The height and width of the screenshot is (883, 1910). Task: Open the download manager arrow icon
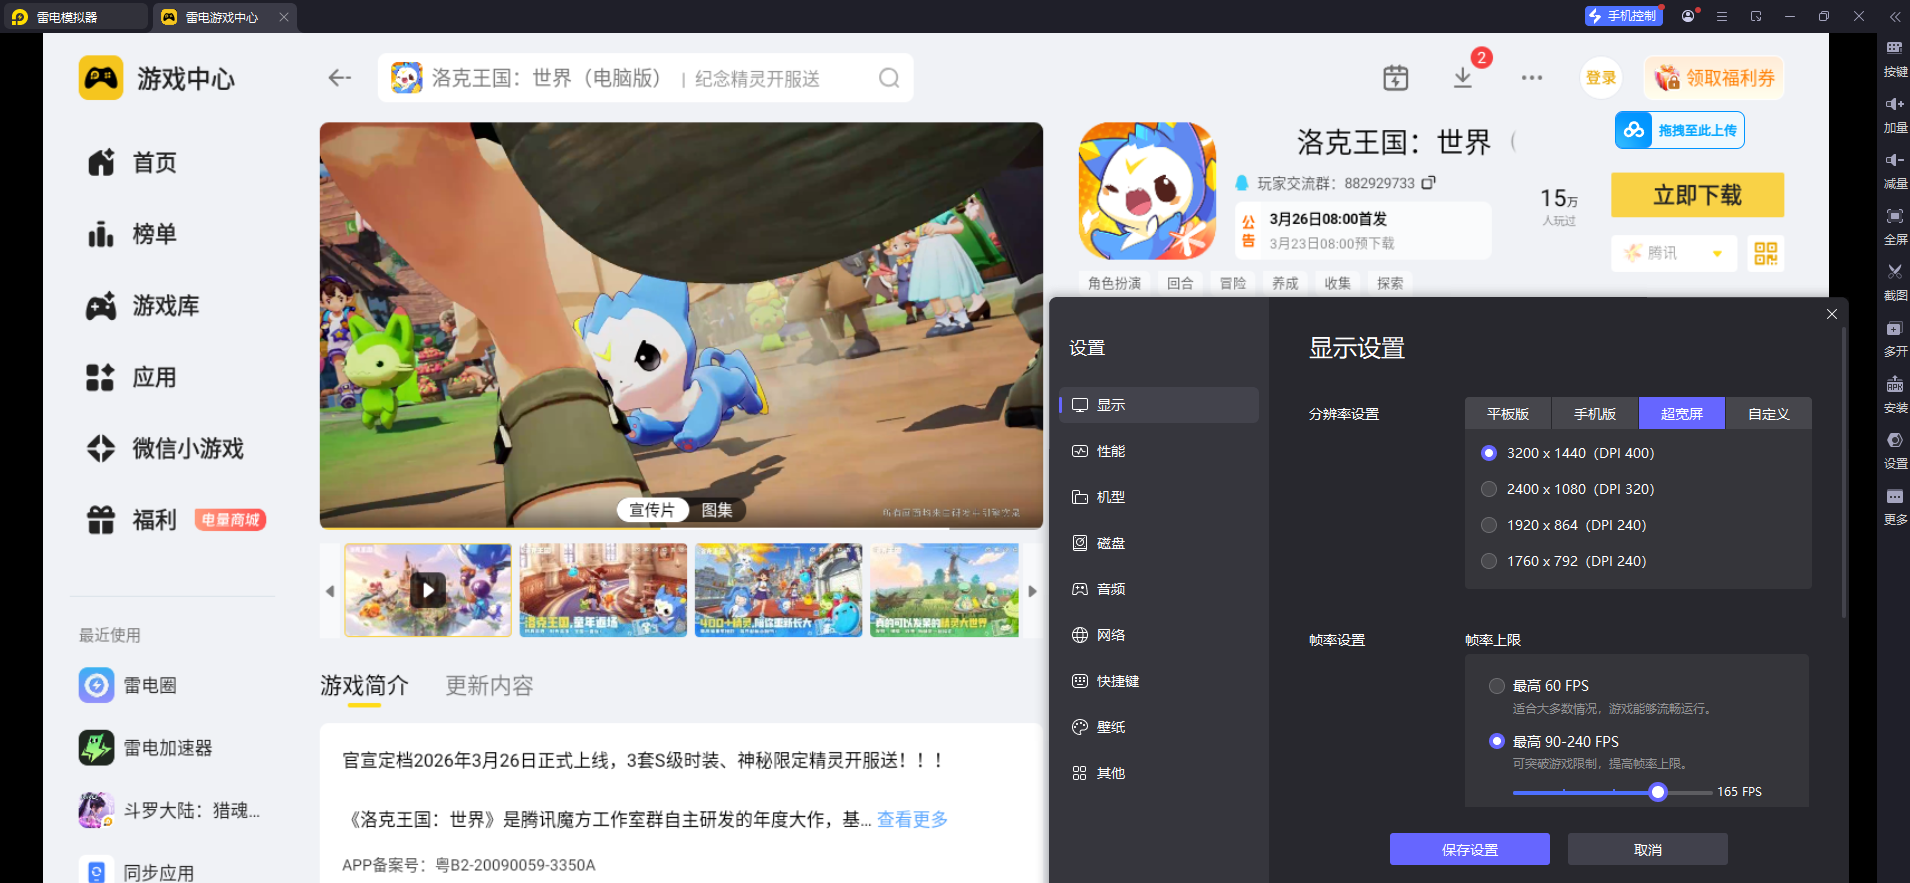[1463, 77]
